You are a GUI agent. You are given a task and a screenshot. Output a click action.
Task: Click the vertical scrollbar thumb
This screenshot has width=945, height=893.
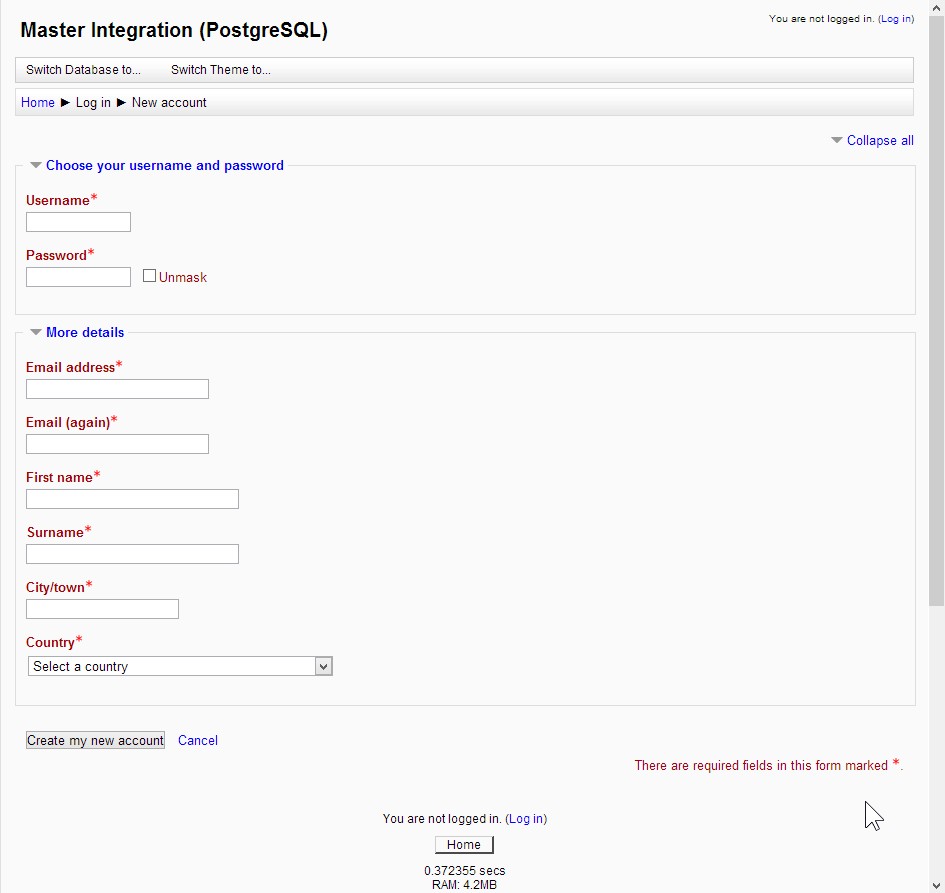point(937,311)
